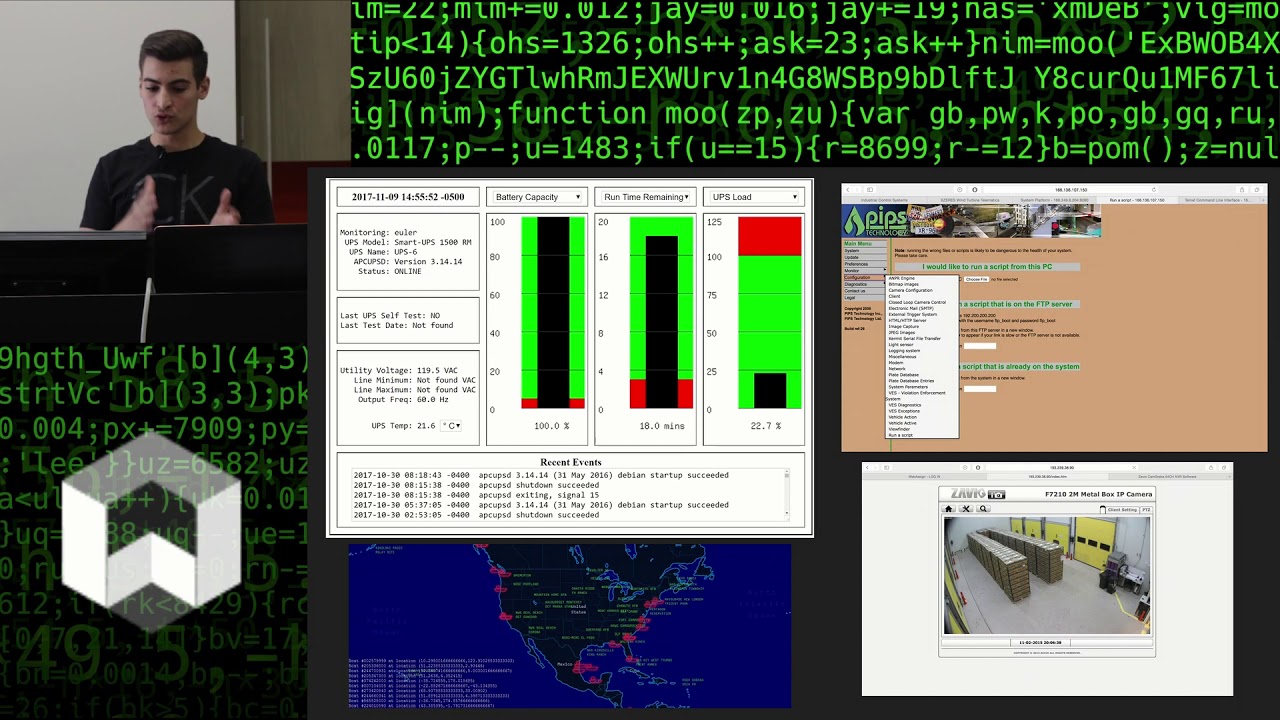Click the camera browser address bar

(1061, 467)
